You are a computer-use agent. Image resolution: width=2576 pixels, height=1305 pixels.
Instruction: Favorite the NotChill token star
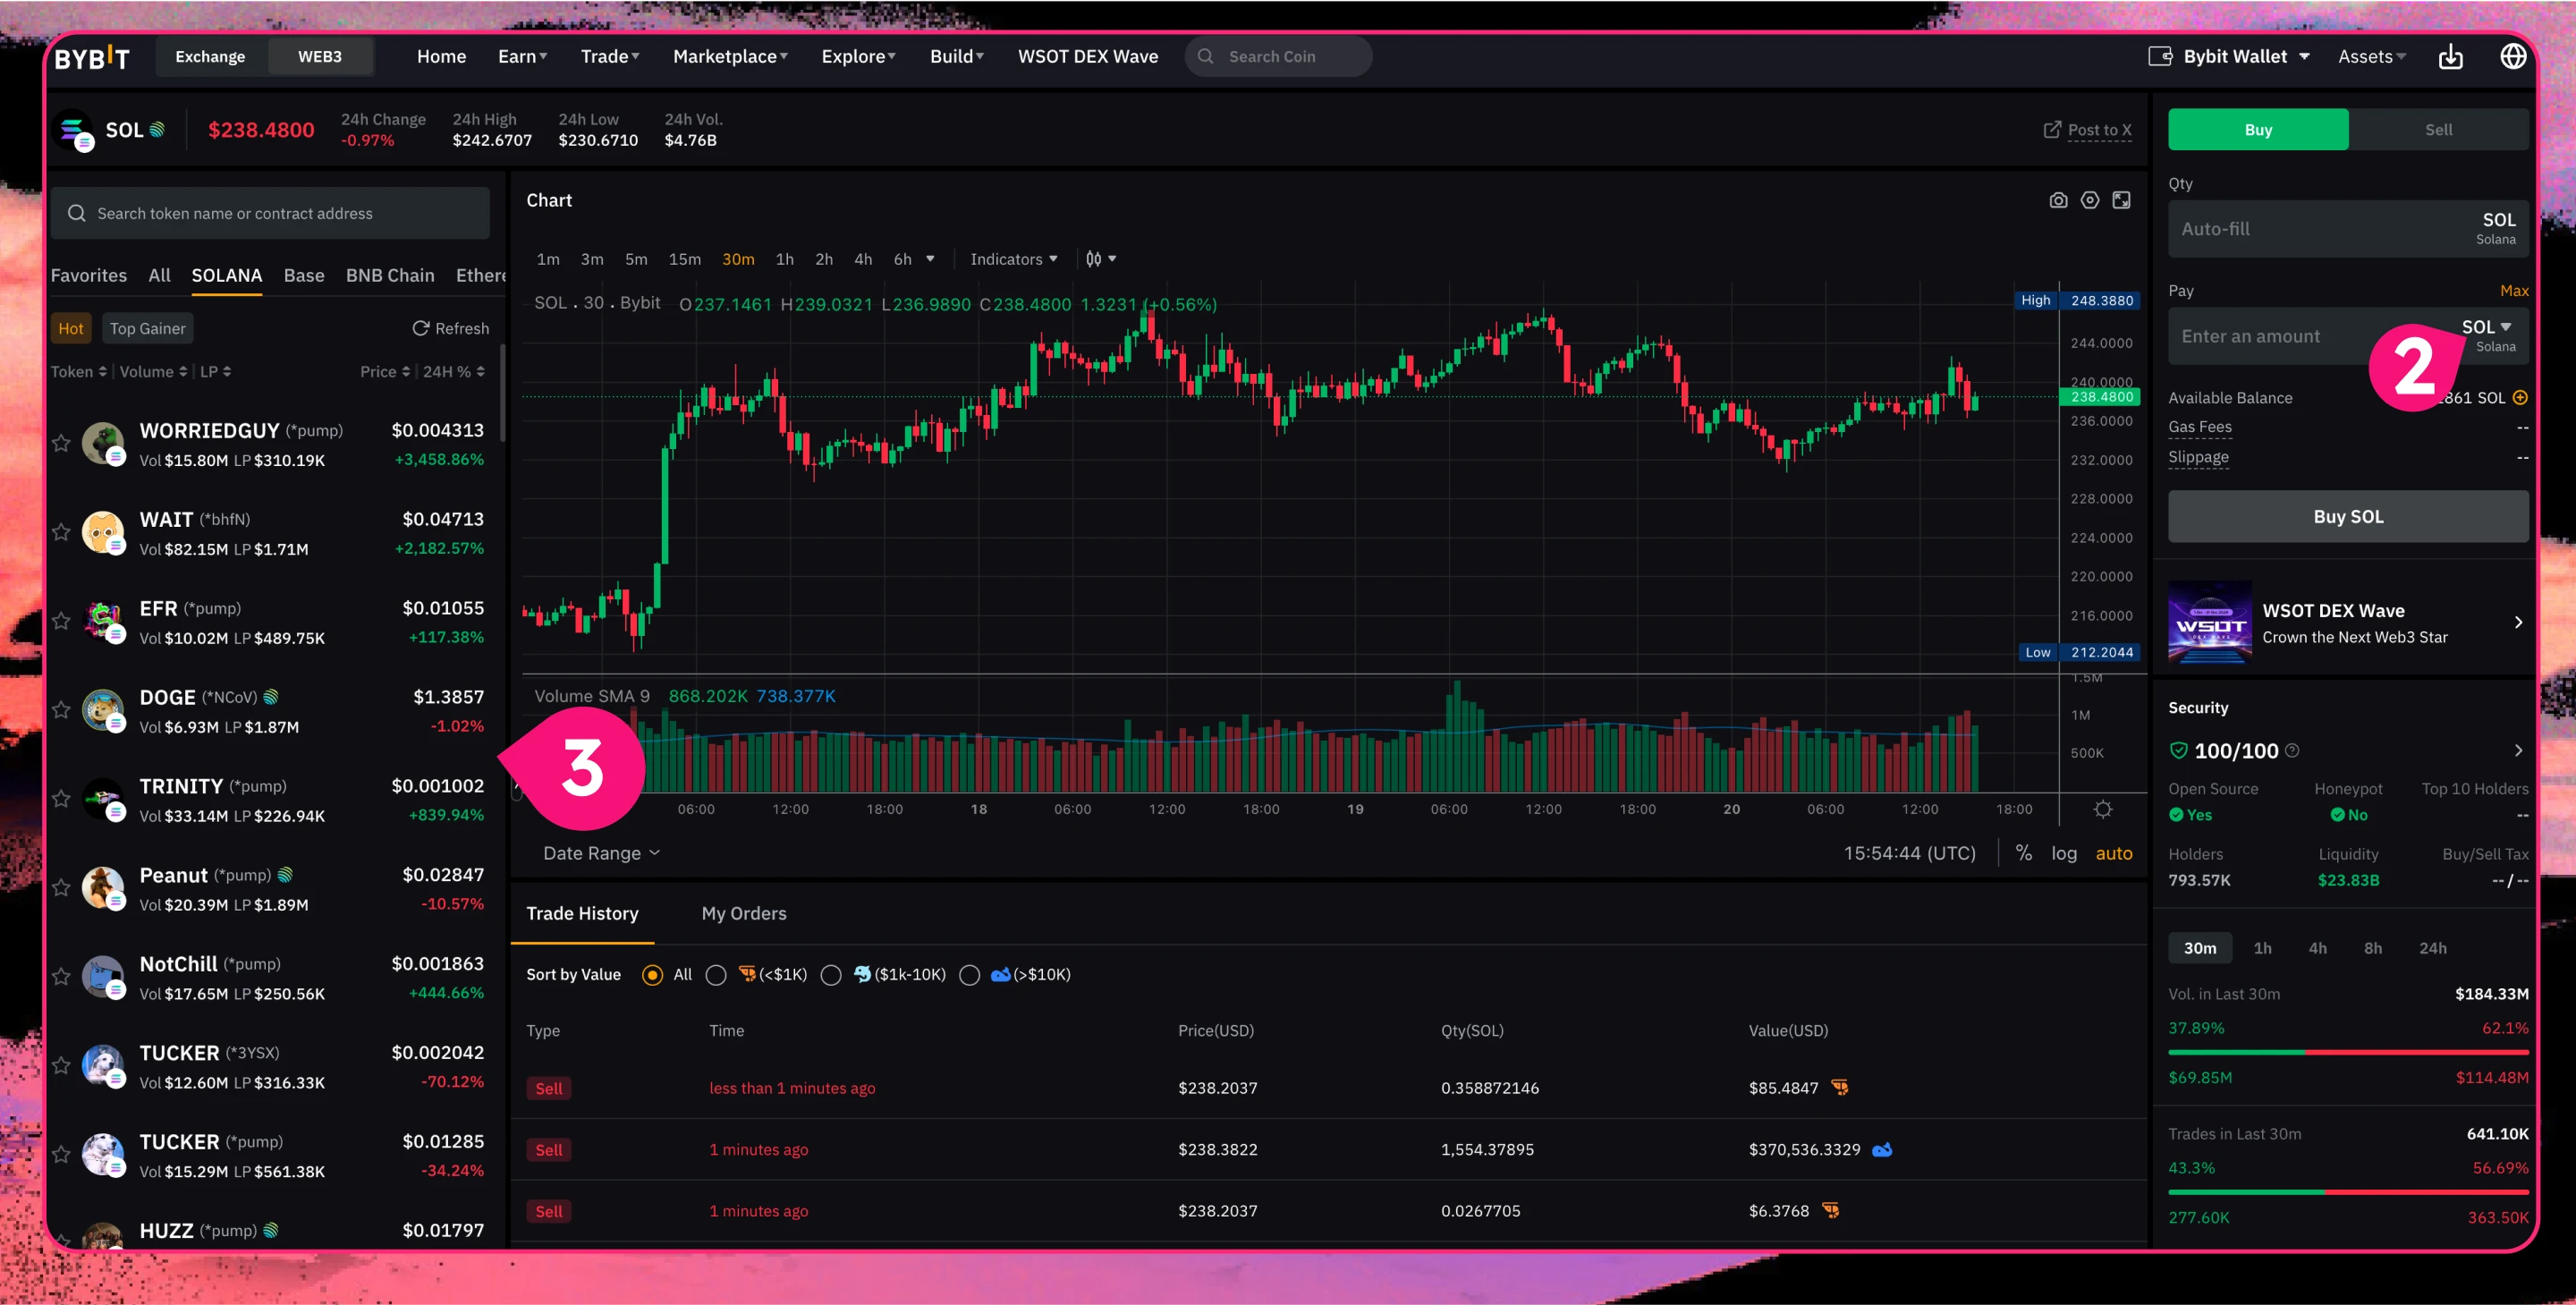pos(61,977)
